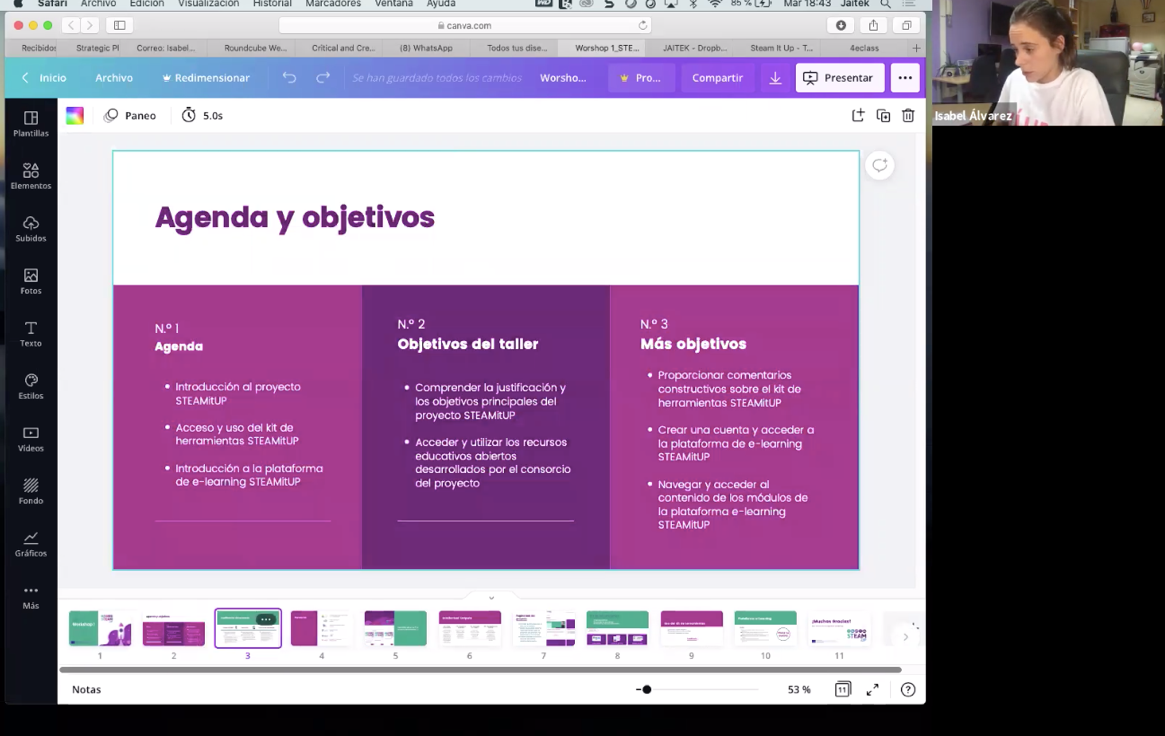
Task: Switch to the WhatsApp browser tab
Action: pyautogui.click(x=426, y=48)
